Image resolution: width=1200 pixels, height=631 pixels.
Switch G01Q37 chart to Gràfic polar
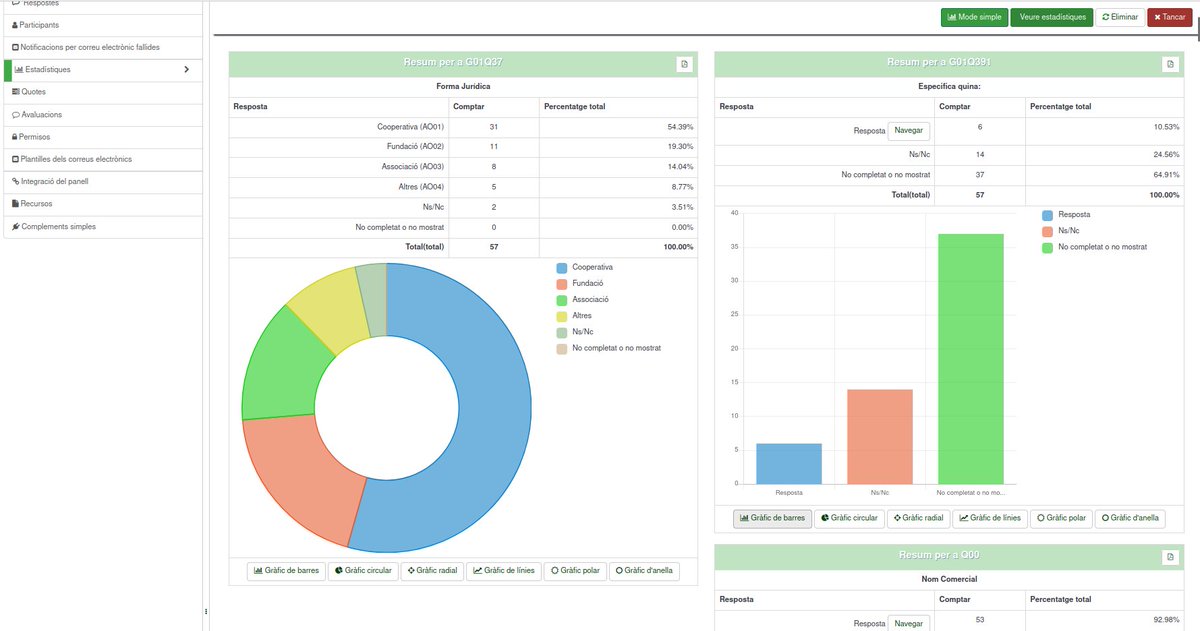pos(574,571)
